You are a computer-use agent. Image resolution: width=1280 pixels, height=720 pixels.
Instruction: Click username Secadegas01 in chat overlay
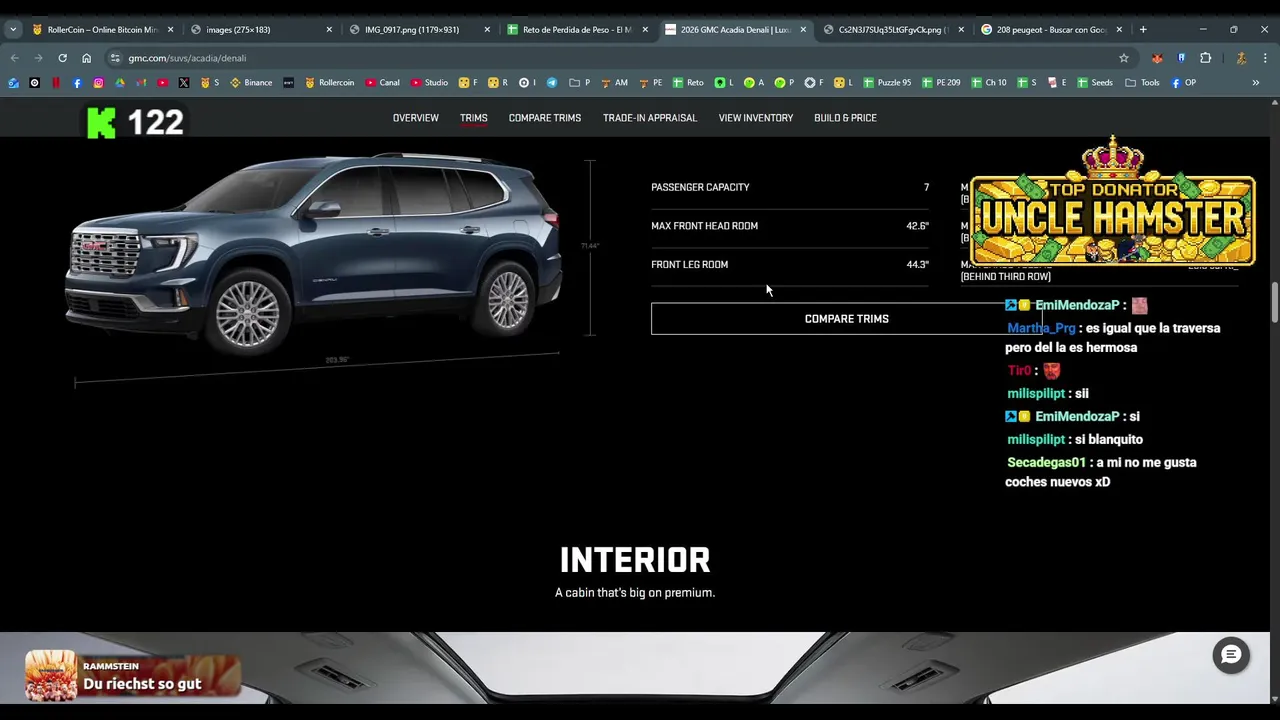pos(1046,462)
